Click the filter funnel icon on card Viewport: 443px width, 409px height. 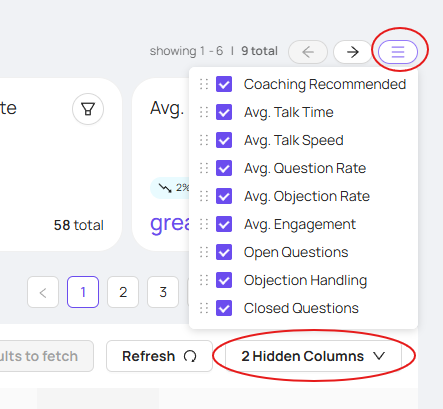tap(88, 109)
